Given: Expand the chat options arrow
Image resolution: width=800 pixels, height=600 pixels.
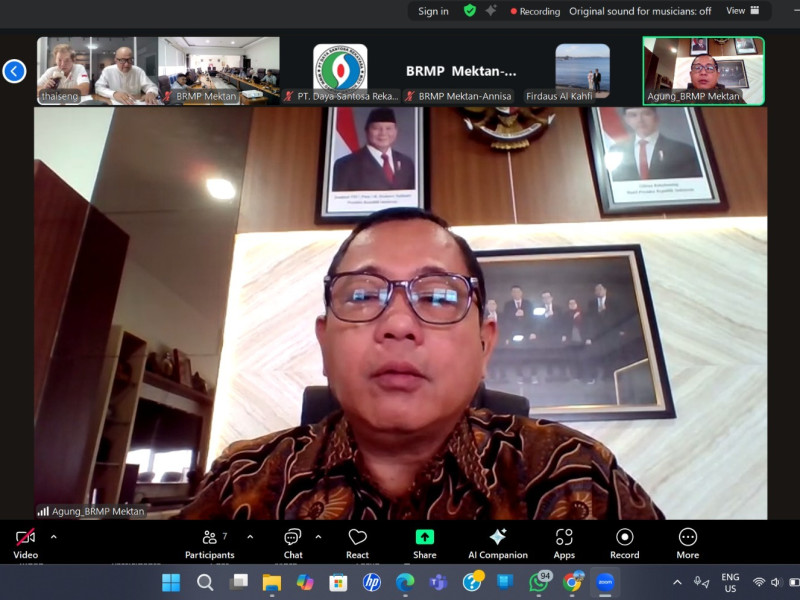Looking at the screenshot, I should pyautogui.click(x=318, y=536).
